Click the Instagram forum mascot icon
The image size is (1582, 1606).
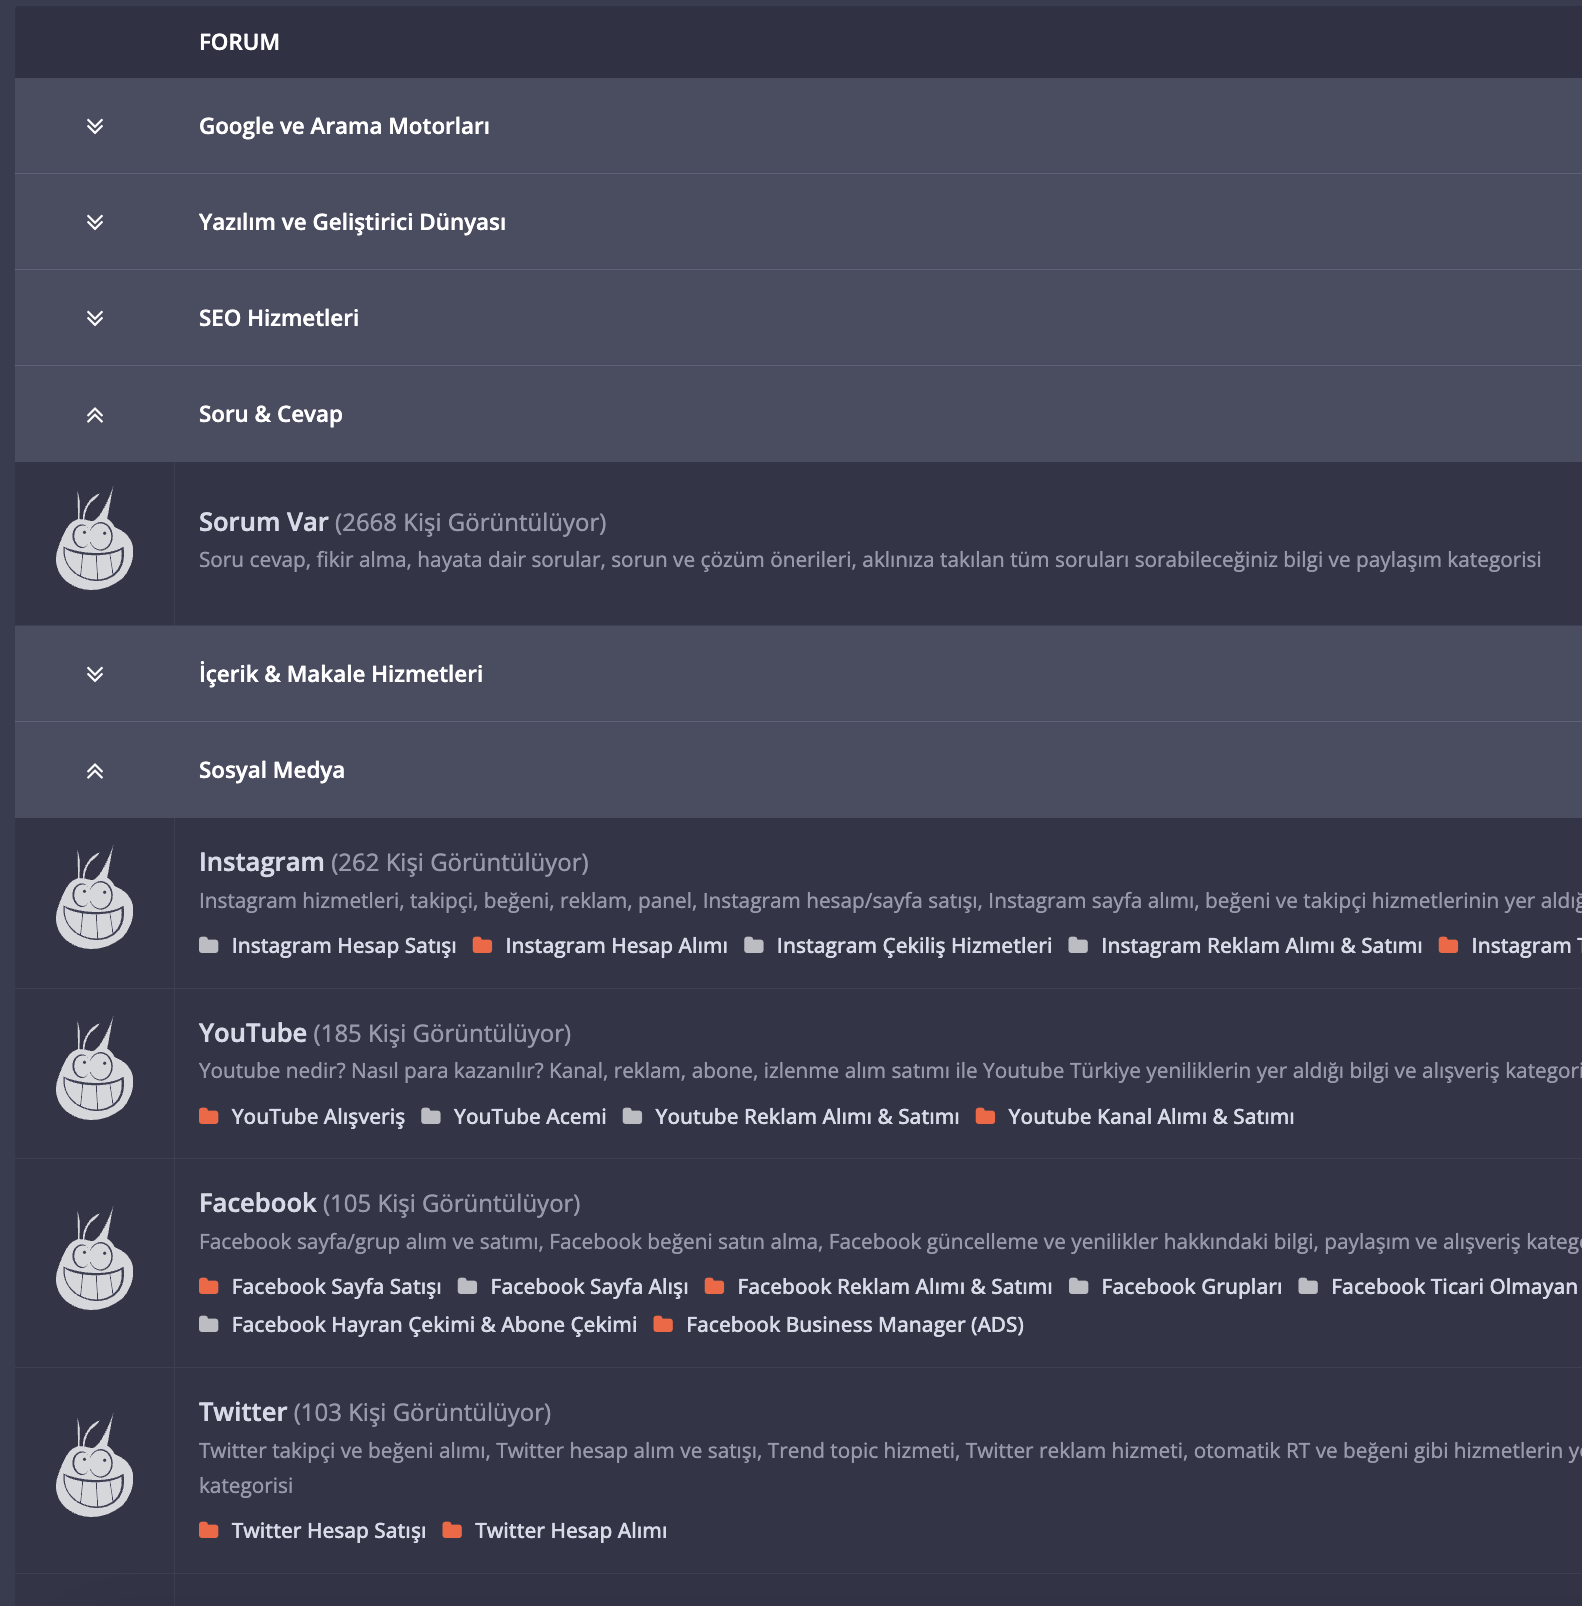pos(94,899)
